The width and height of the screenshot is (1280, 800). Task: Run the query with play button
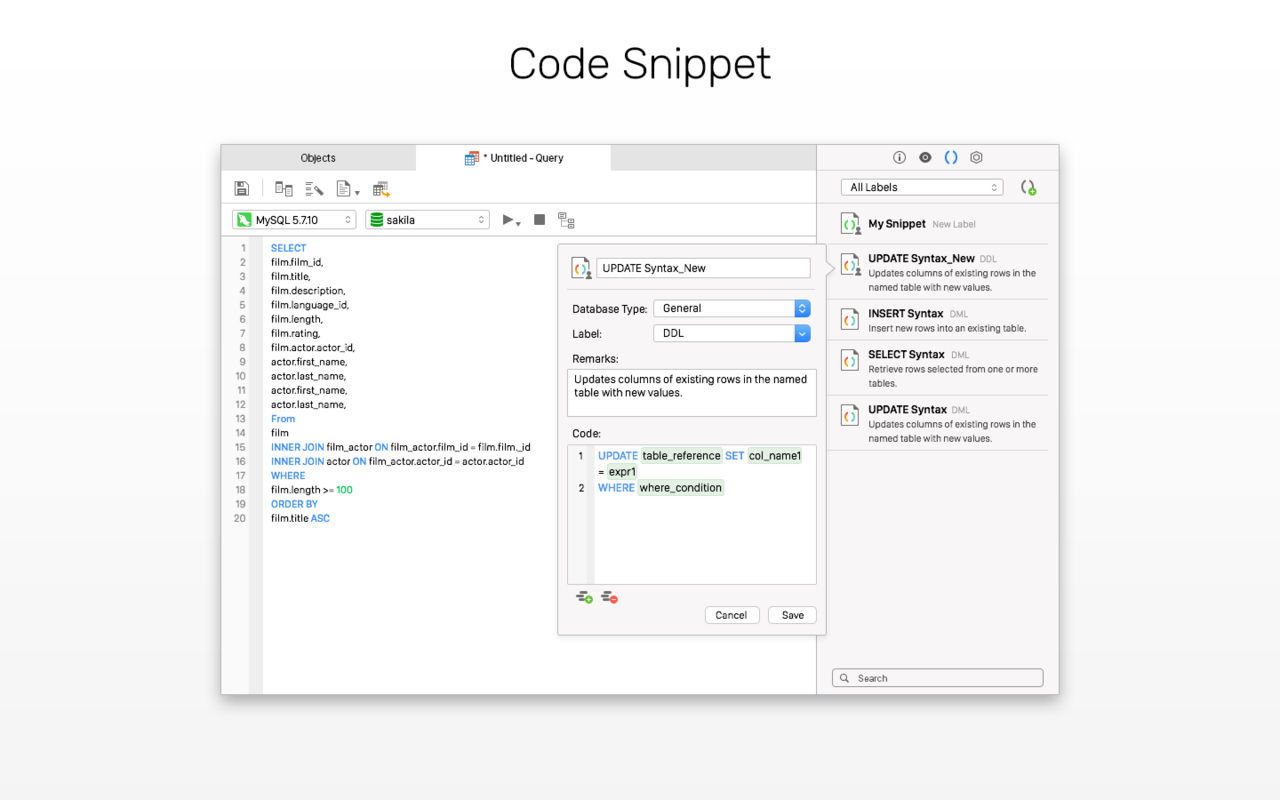click(x=511, y=220)
